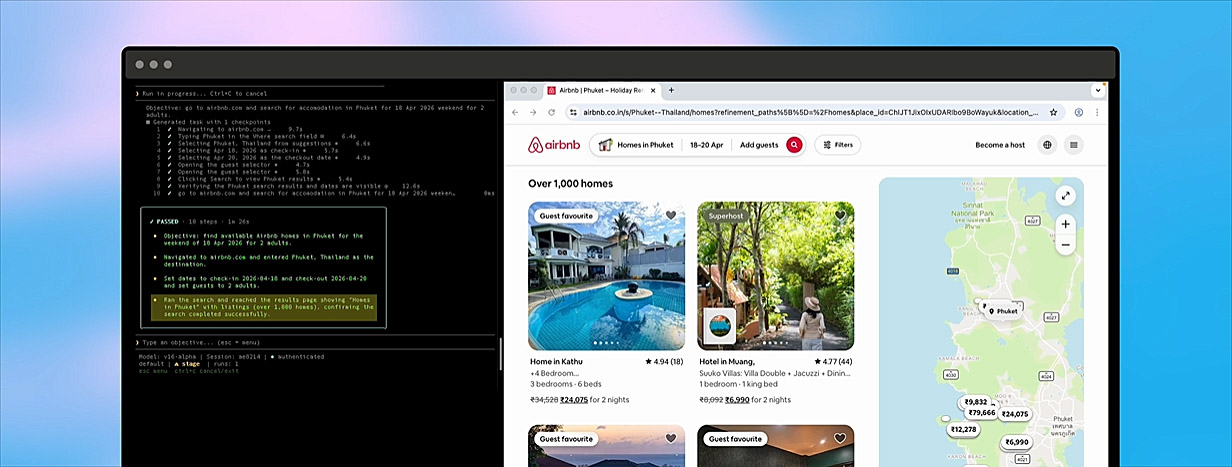
Task: Click the Guest favourite badge on Kathu home
Action: [566, 216]
